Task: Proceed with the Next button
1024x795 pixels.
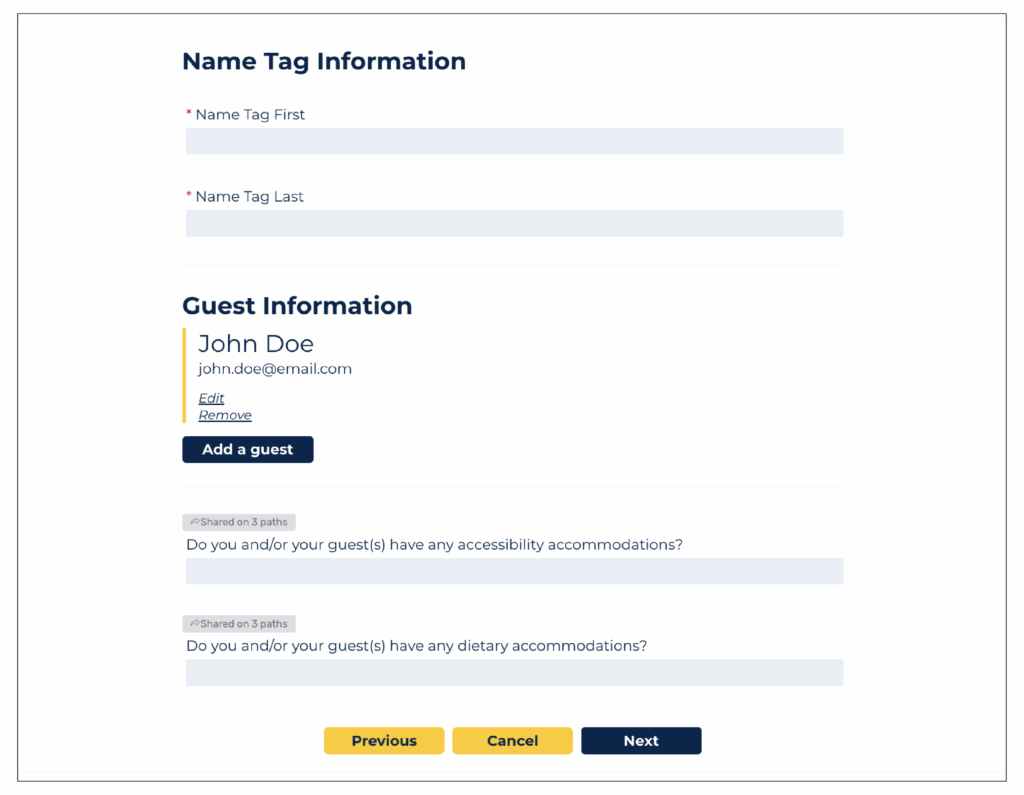Action: pyautogui.click(x=641, y=741)
